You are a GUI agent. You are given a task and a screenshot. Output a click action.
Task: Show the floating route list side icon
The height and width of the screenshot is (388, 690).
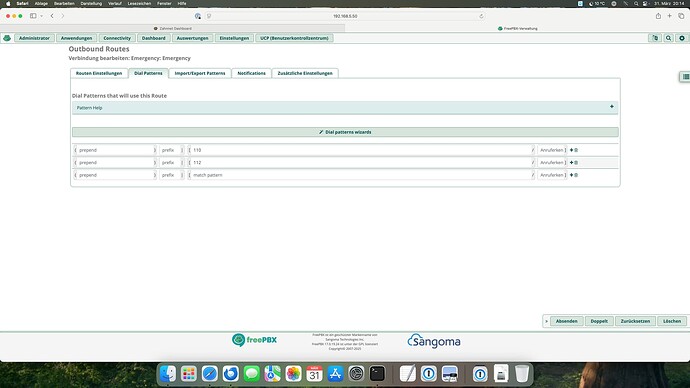685,77
